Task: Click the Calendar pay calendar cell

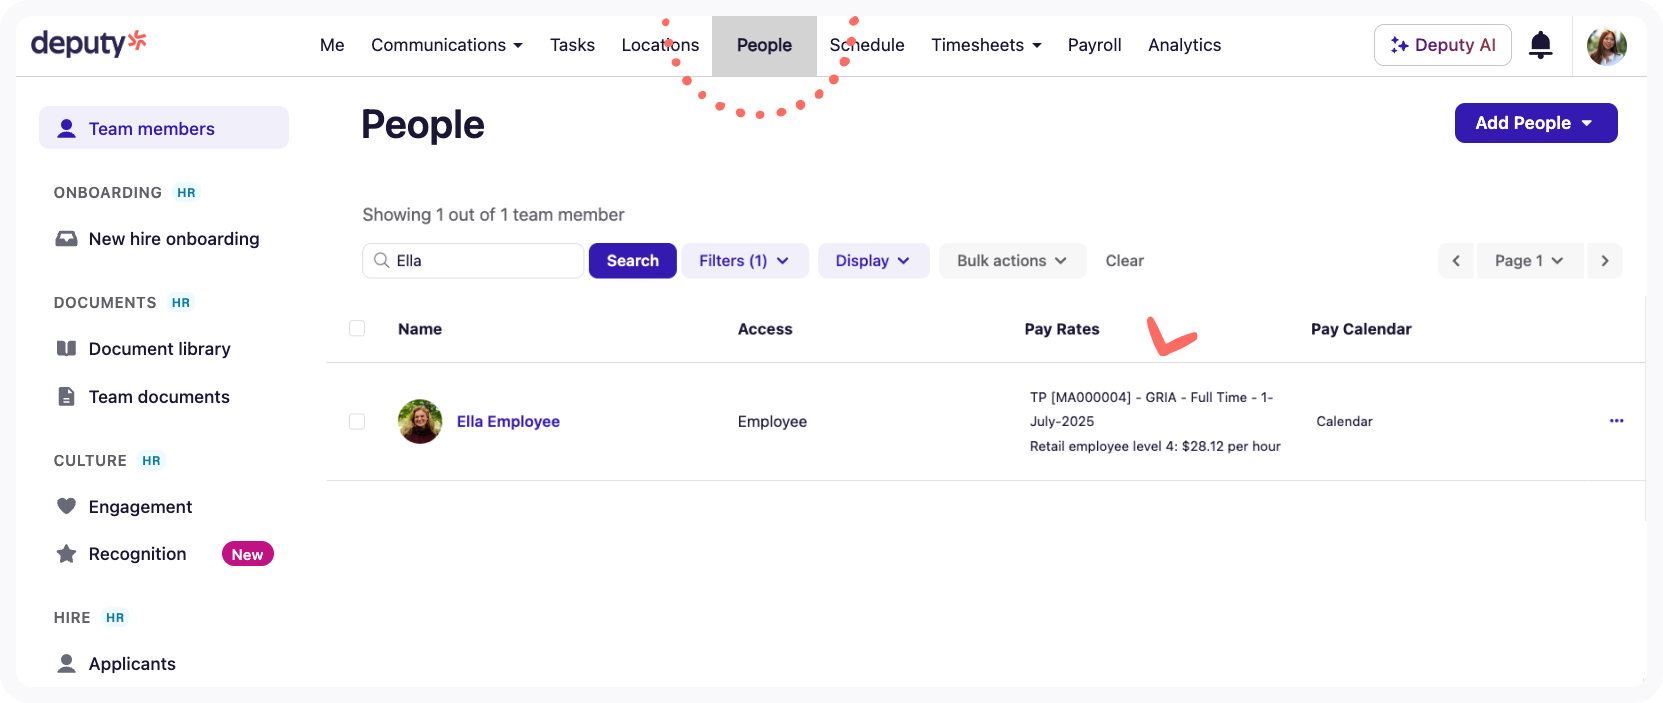Action: click(1344, 421)
